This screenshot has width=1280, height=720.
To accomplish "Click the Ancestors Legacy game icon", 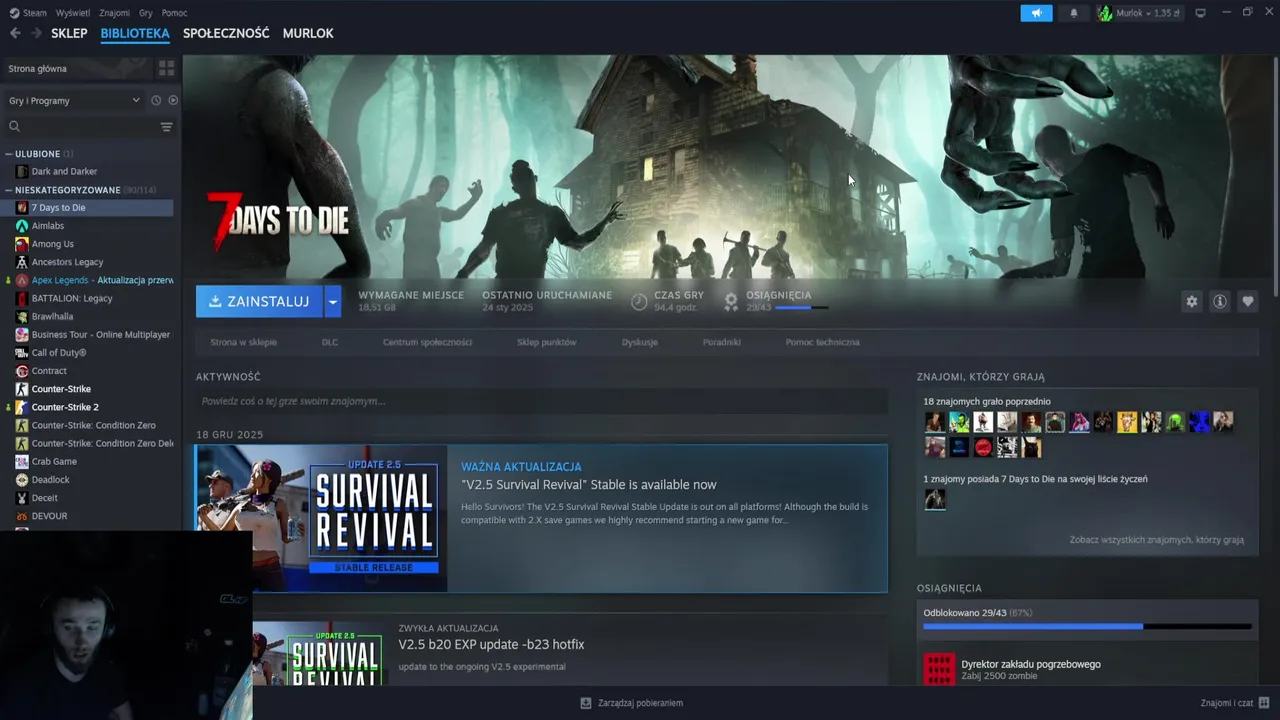I will tap(22, 262).
